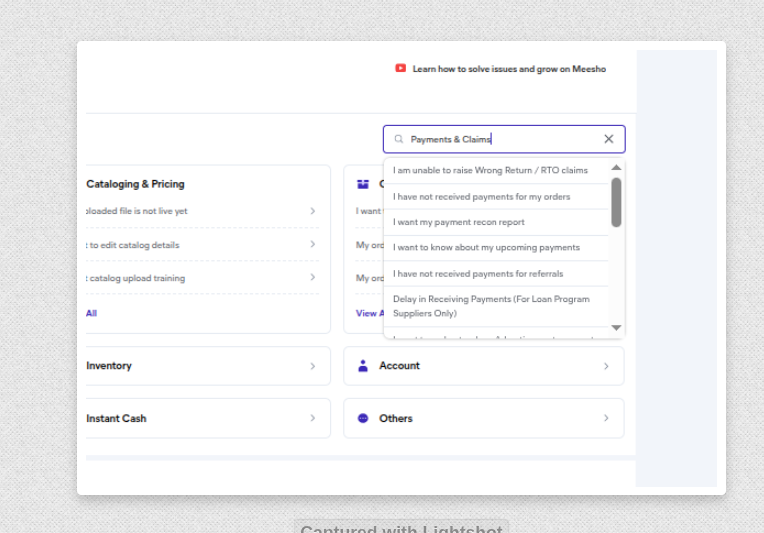This screenshot has height=533, width=764.
Task: Clear search with the X icon
Action: tap(609, 139)
